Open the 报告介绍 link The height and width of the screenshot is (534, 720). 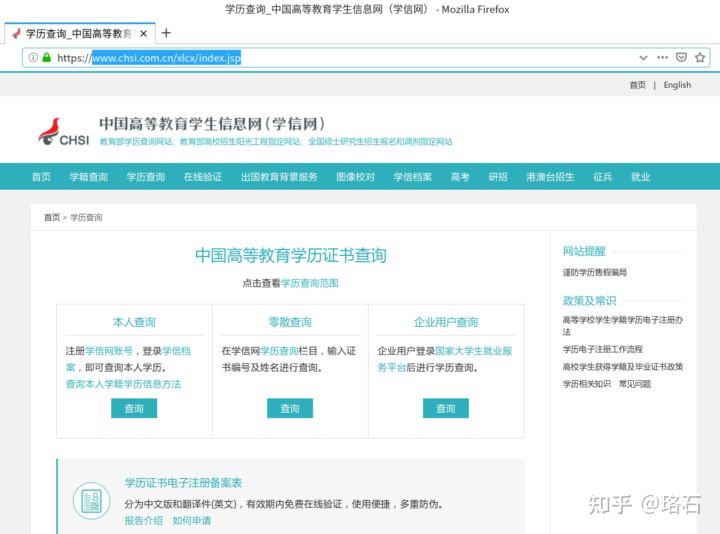[x=143, y=520]
